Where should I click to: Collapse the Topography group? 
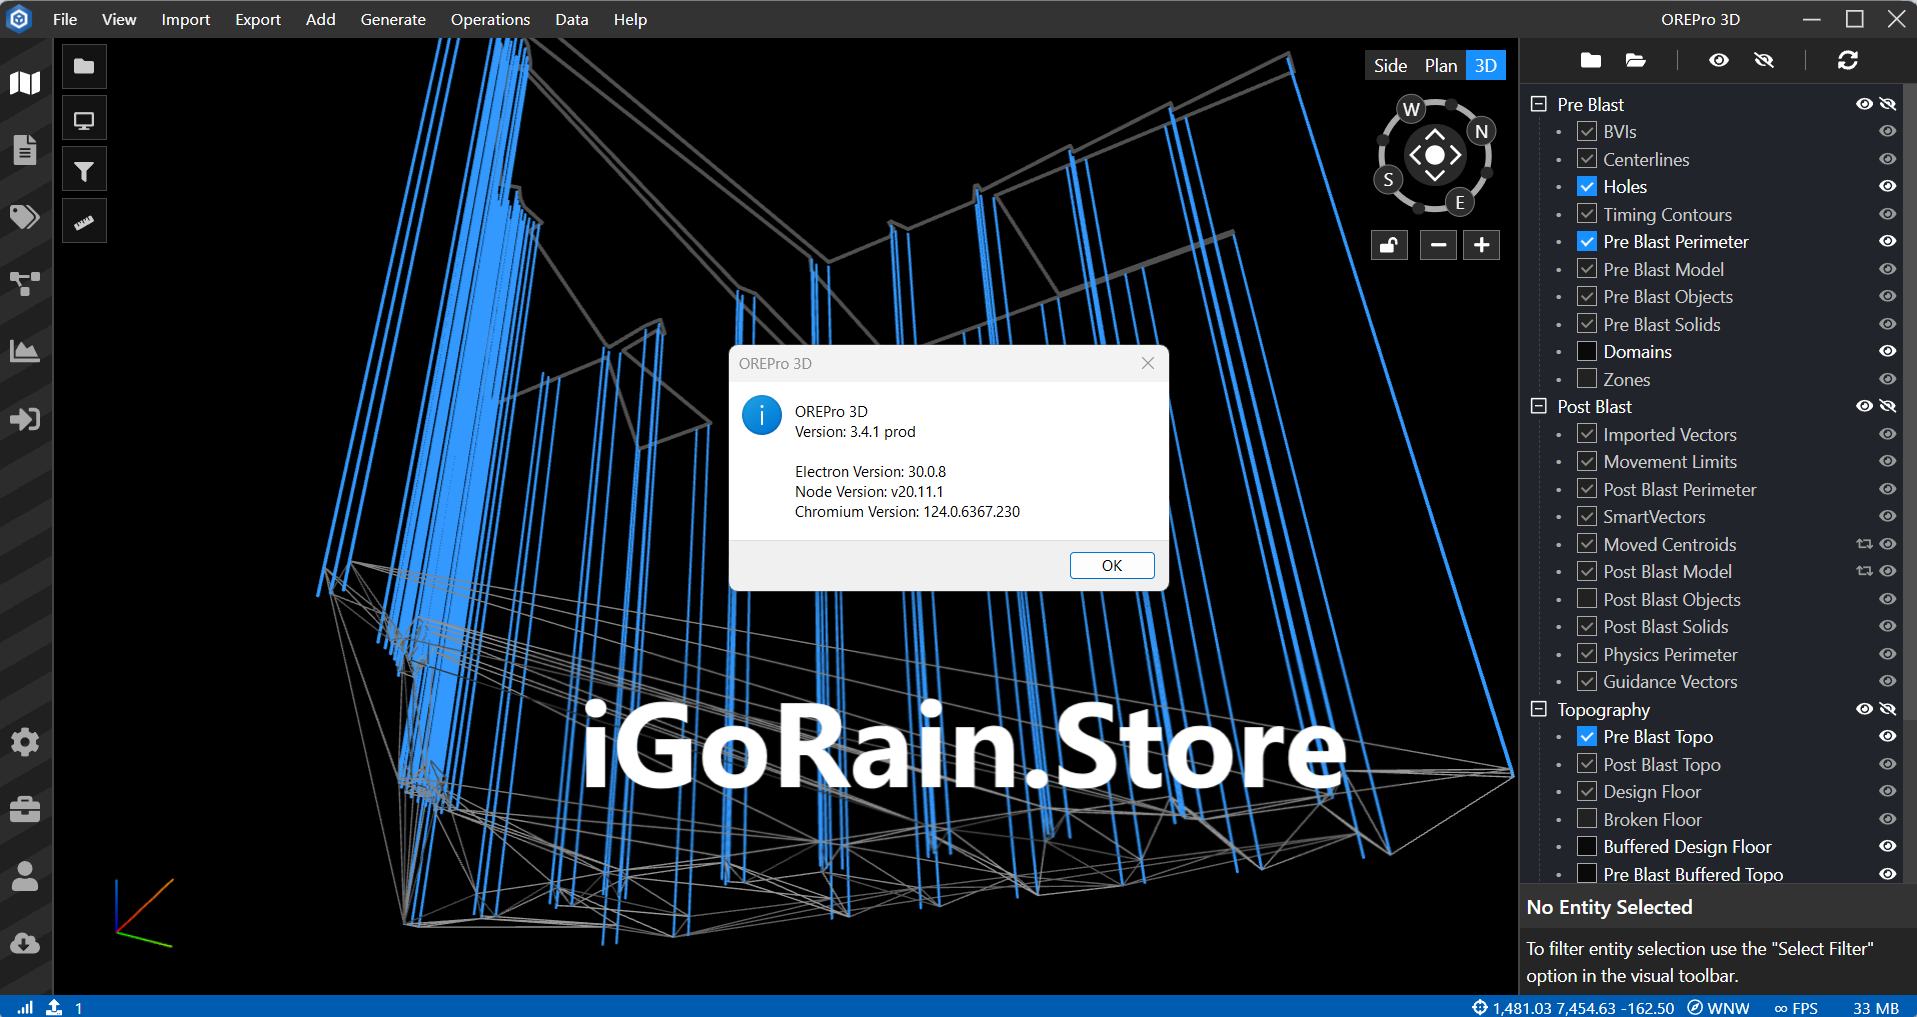pyautogui.click(x=1537, y=709)
